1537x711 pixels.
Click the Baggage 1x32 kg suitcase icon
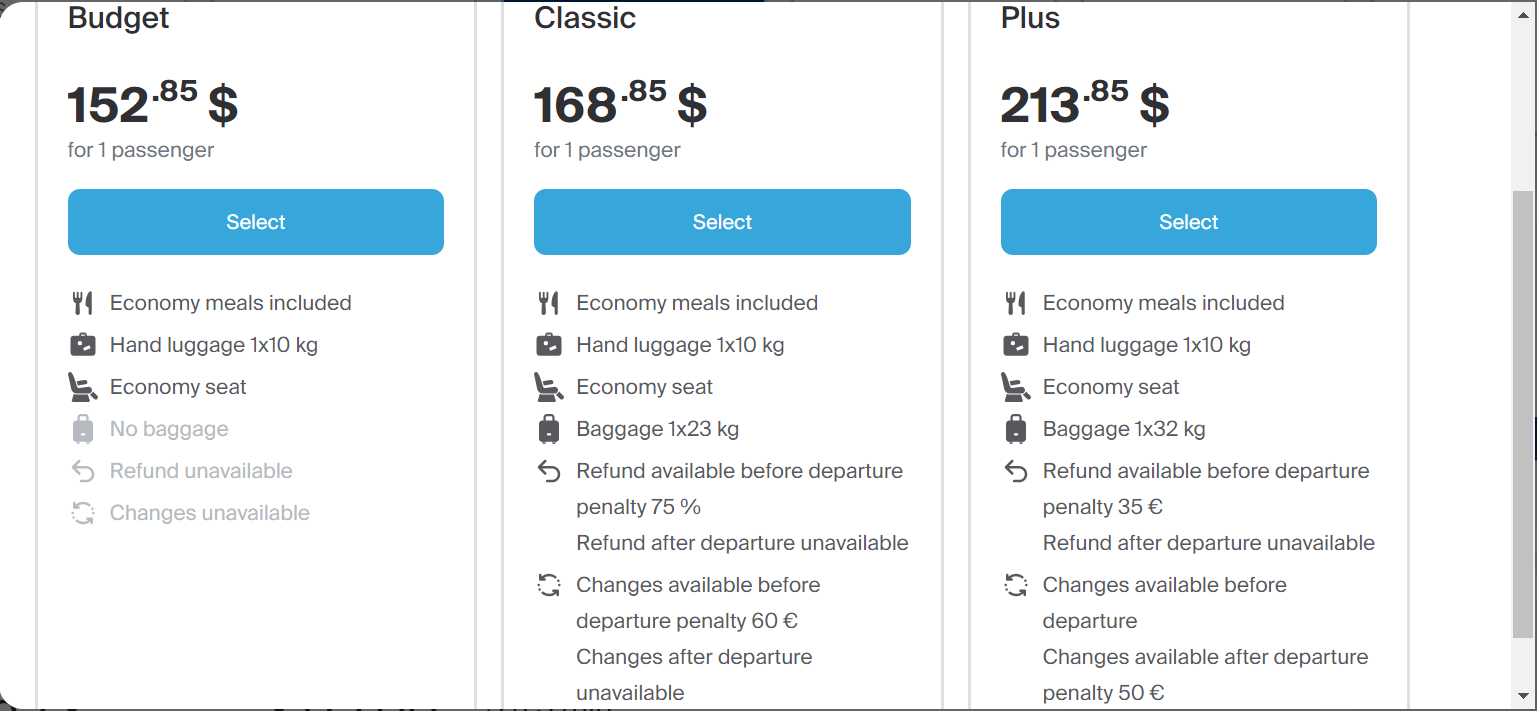pos(1015,429)
